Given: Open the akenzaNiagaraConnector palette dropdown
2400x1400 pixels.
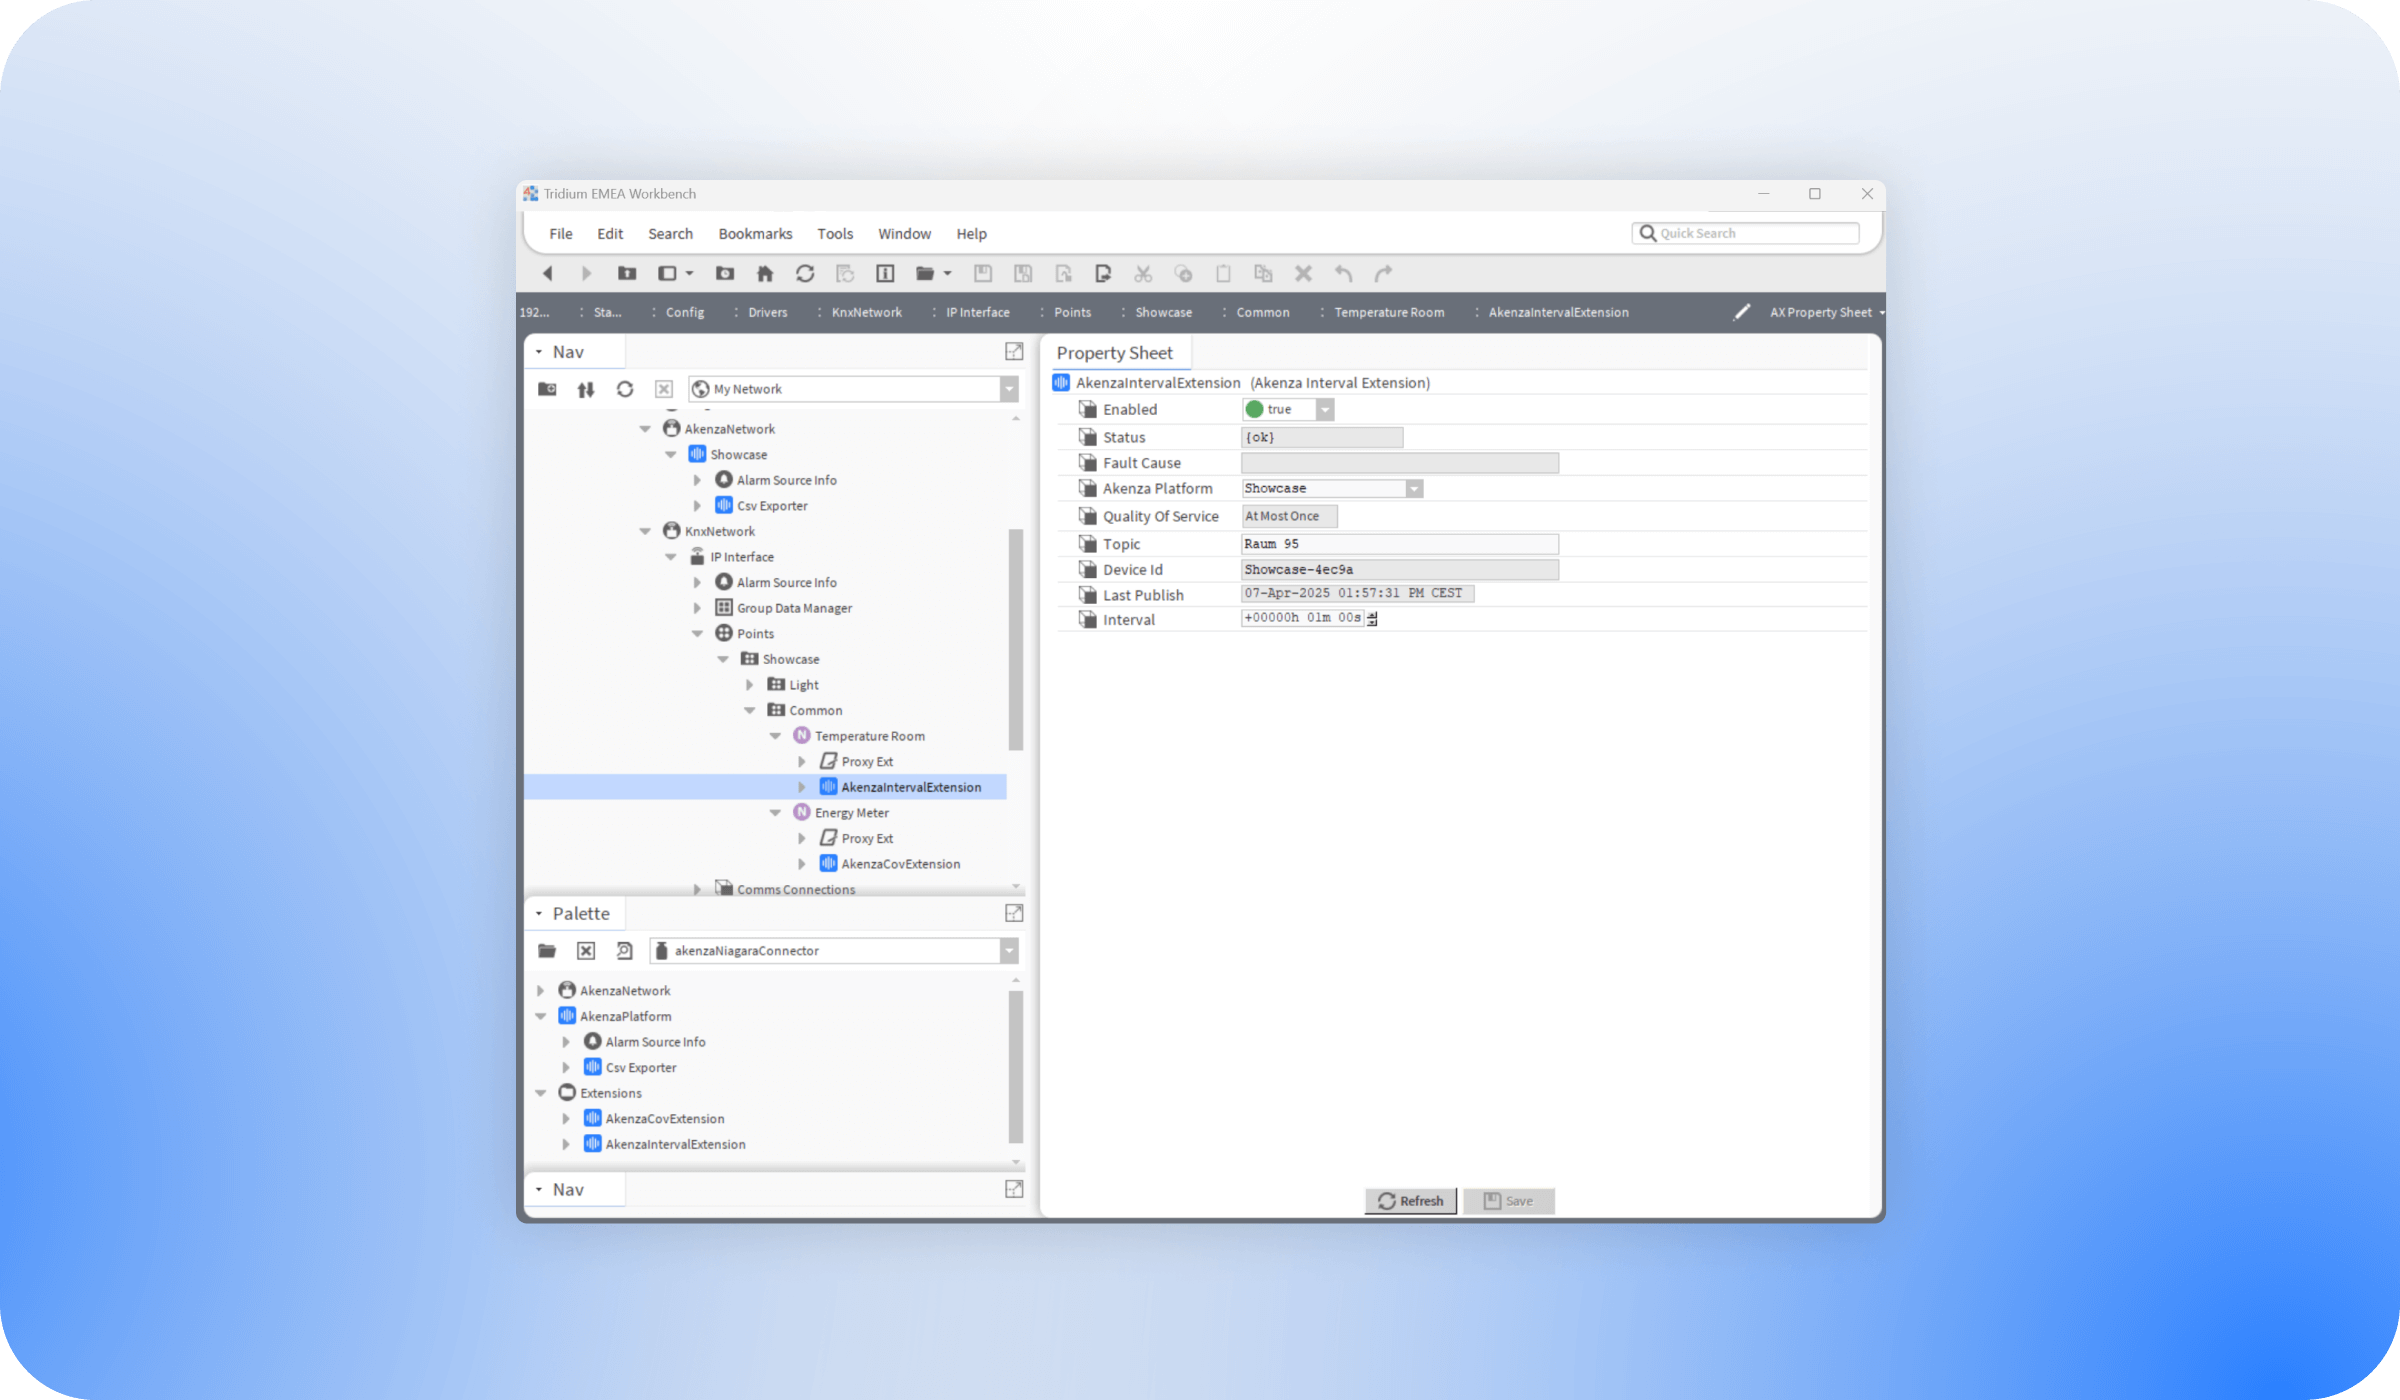Looking at the screenshot, I should click(1009, 951).
